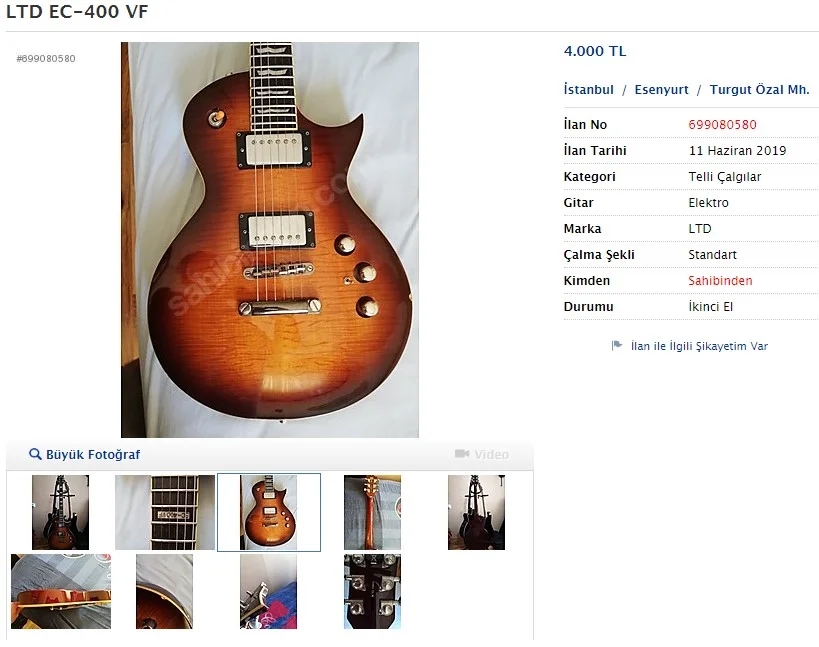The width and height of the screenshot is (819, 647).
Task: Select the fretboard inlay close-up thumbnail
Action: 165,512
